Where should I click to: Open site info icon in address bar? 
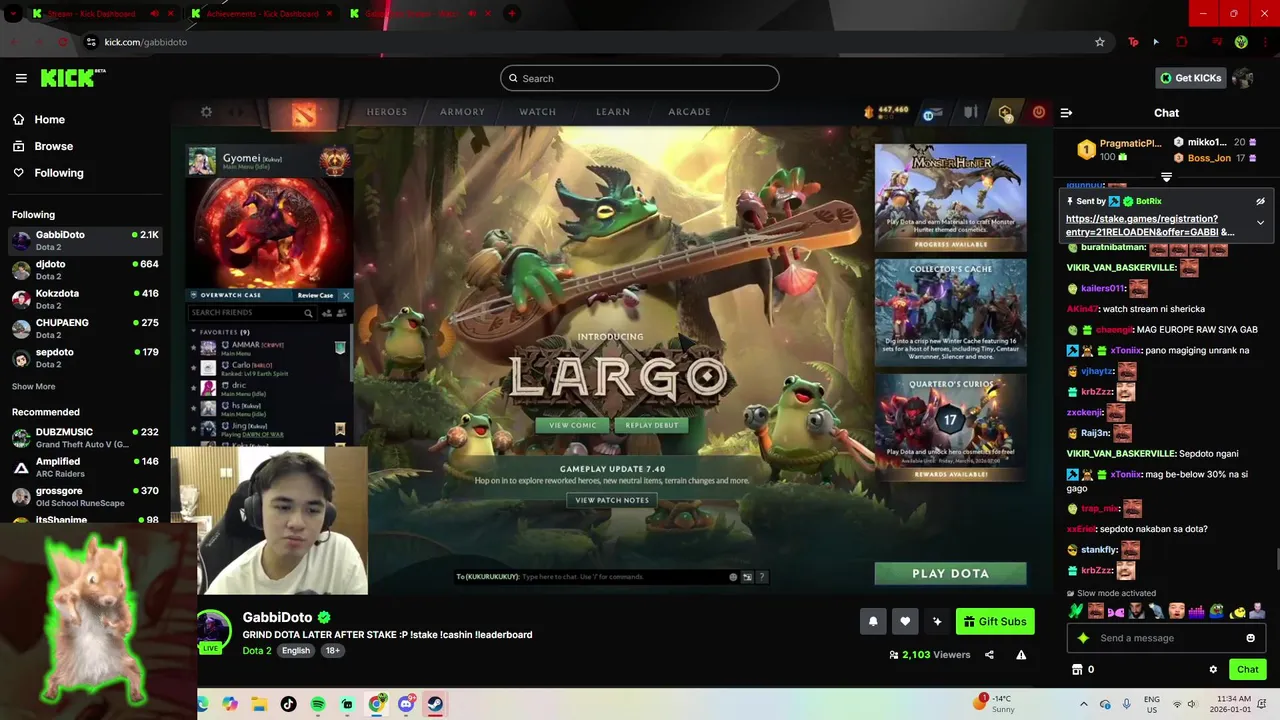coord(91,42)
